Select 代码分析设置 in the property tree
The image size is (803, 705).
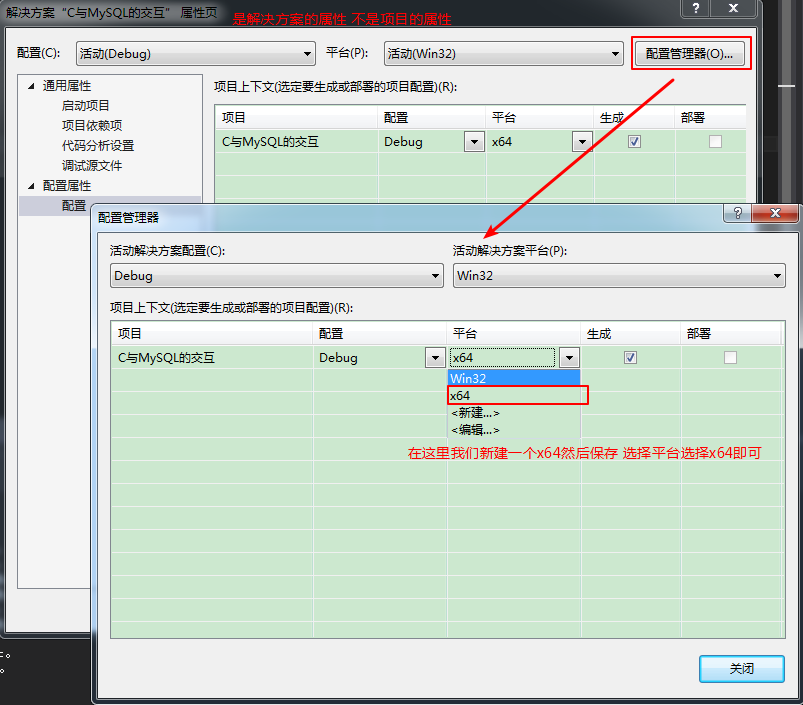[x=98, y=146]
